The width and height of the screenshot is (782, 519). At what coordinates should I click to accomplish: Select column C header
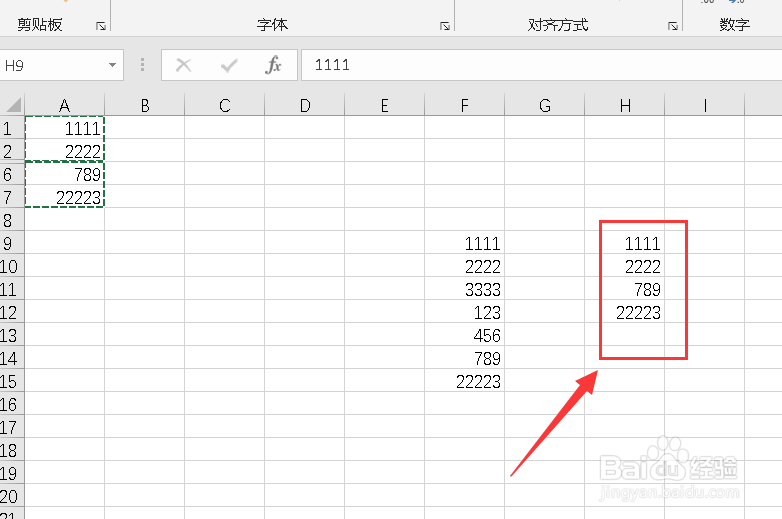[x=224, y=105]
